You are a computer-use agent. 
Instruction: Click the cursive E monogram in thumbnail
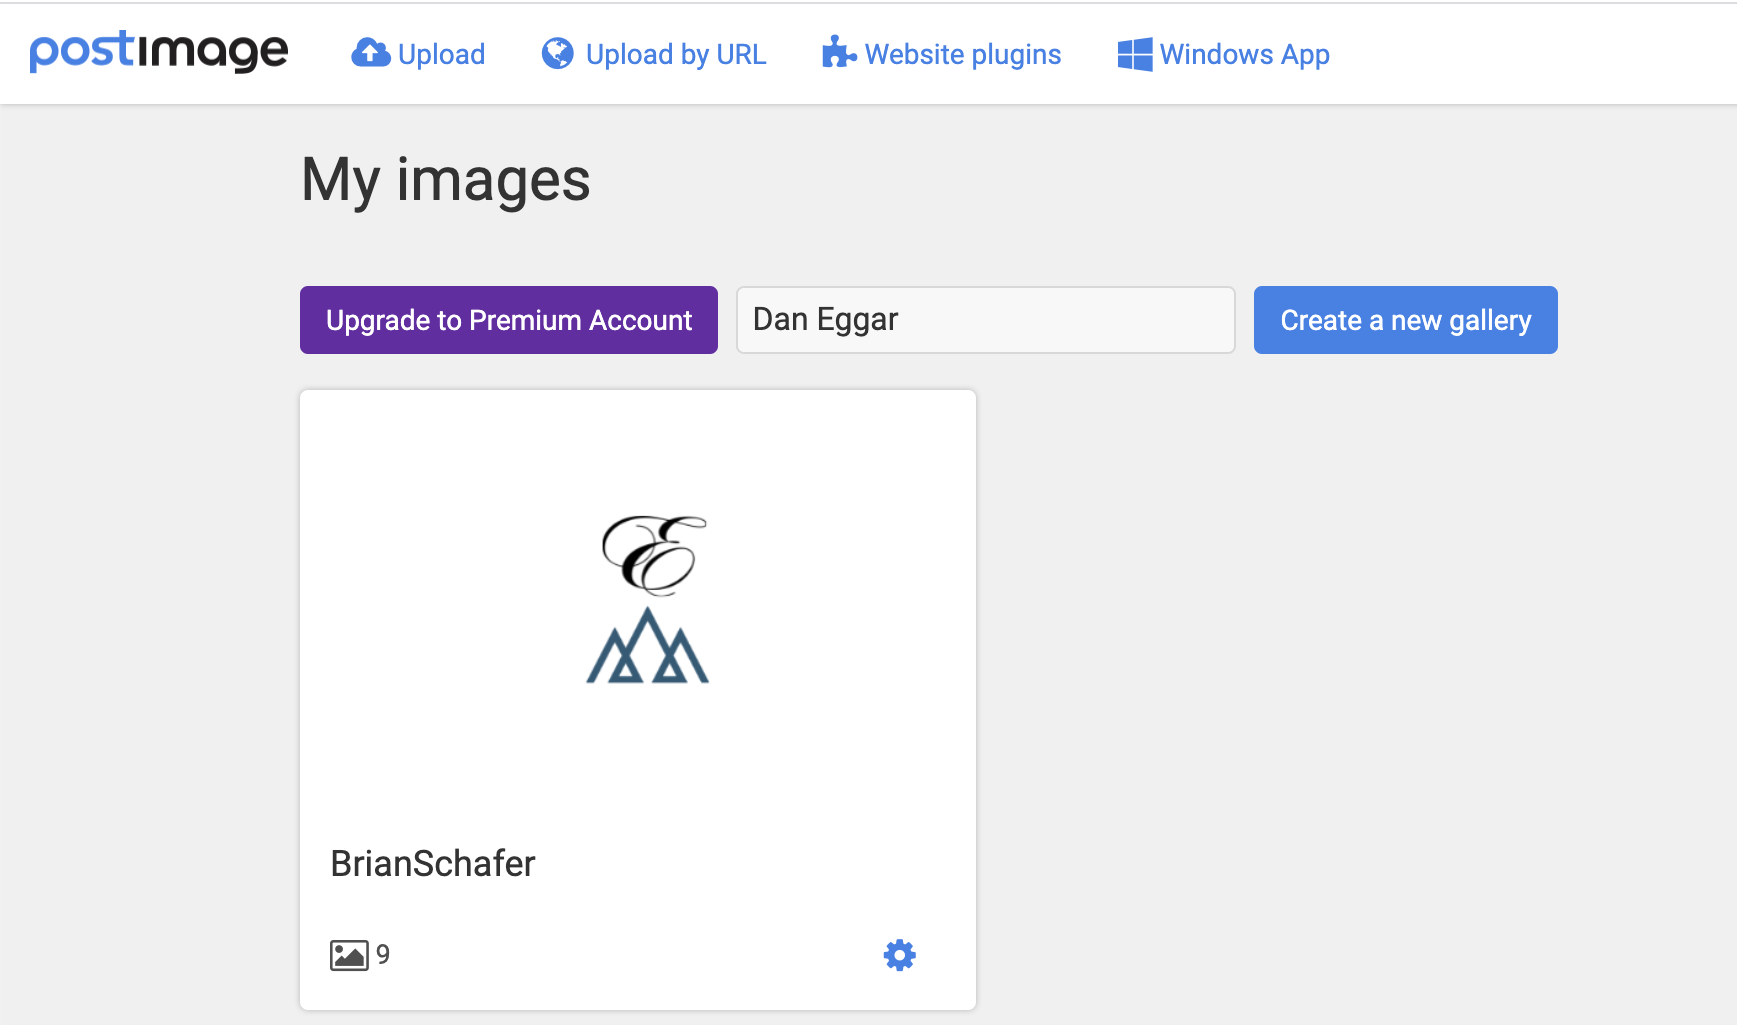coord(652,554)
